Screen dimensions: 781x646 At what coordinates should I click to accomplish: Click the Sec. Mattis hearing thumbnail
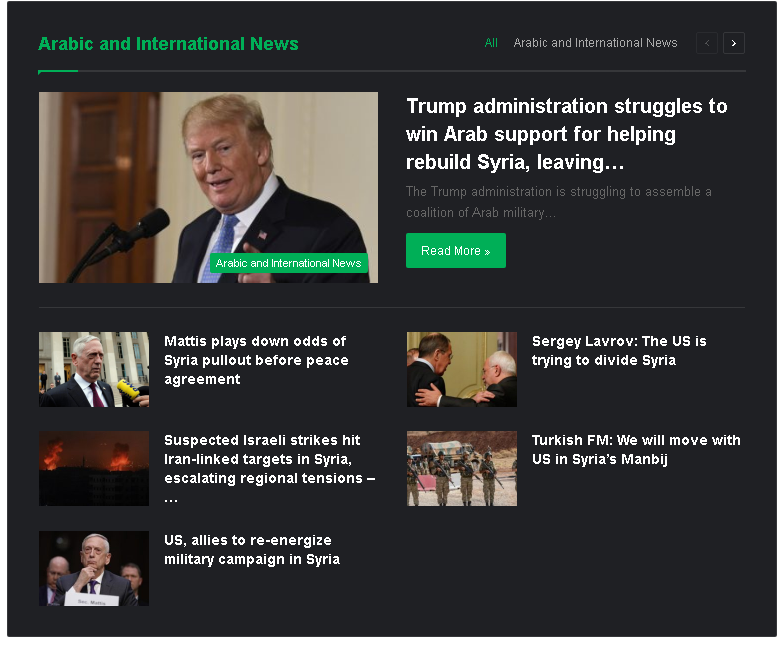point(94,568)
